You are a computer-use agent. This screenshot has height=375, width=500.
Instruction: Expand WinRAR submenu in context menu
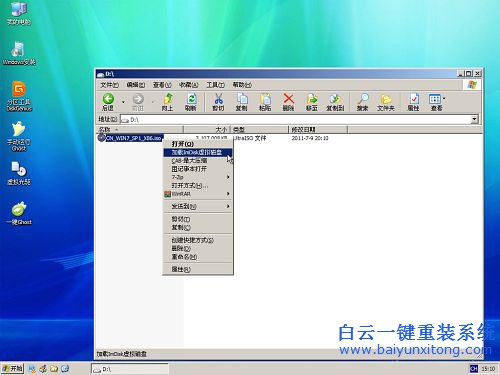coord(197,194)
